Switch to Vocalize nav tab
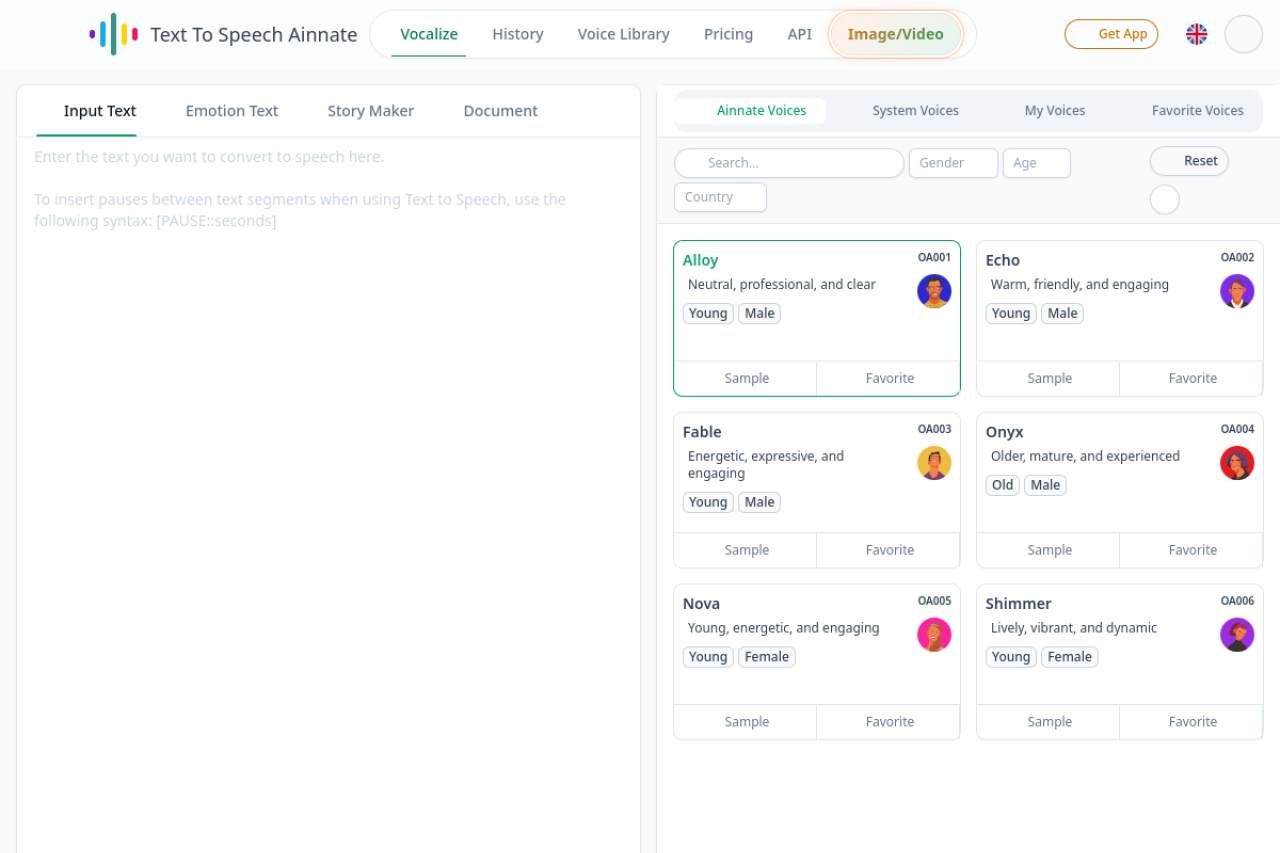The height and width of the screenshot is (853, 1280). 429,34
